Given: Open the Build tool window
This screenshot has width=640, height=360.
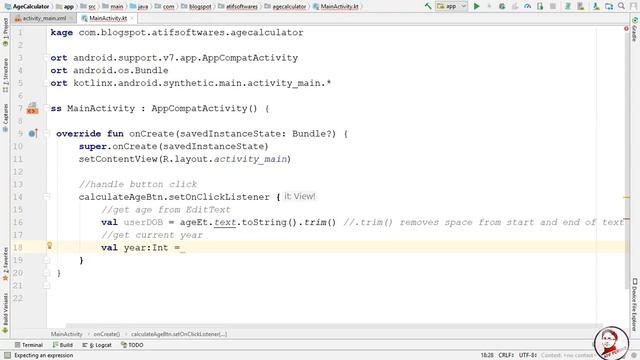Looking at the screenshot, I should (x=62, y=345).
